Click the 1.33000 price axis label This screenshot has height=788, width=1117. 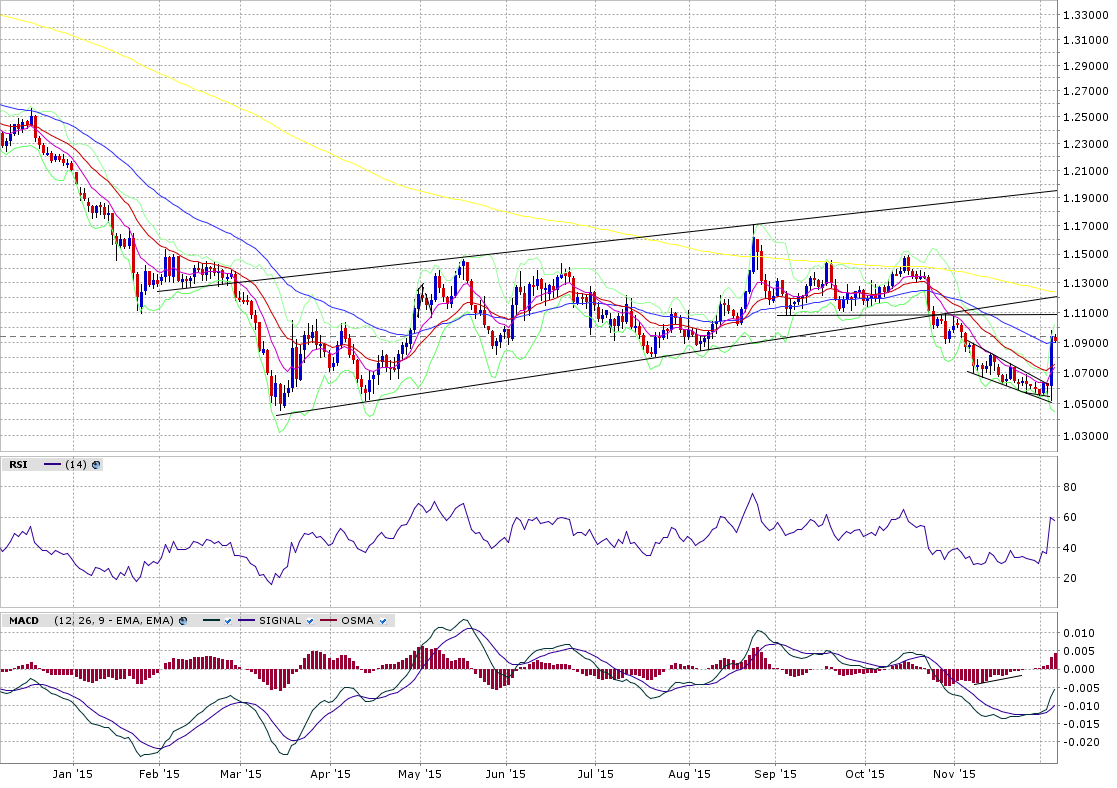pos(1083,15)
